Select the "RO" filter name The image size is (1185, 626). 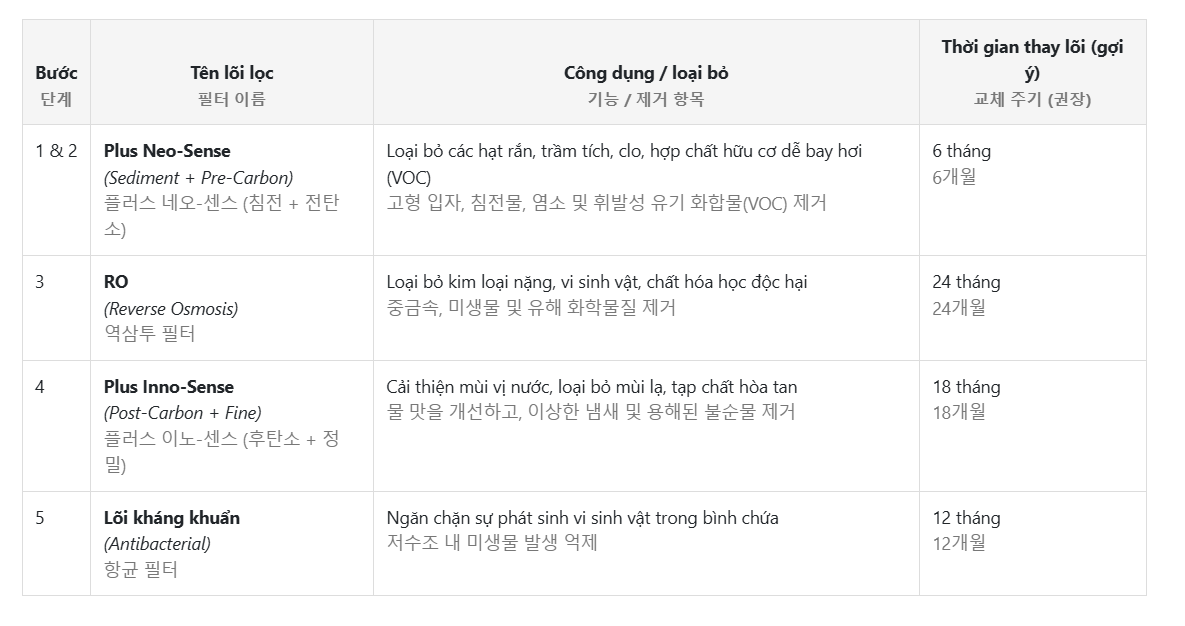pos(116,282)
